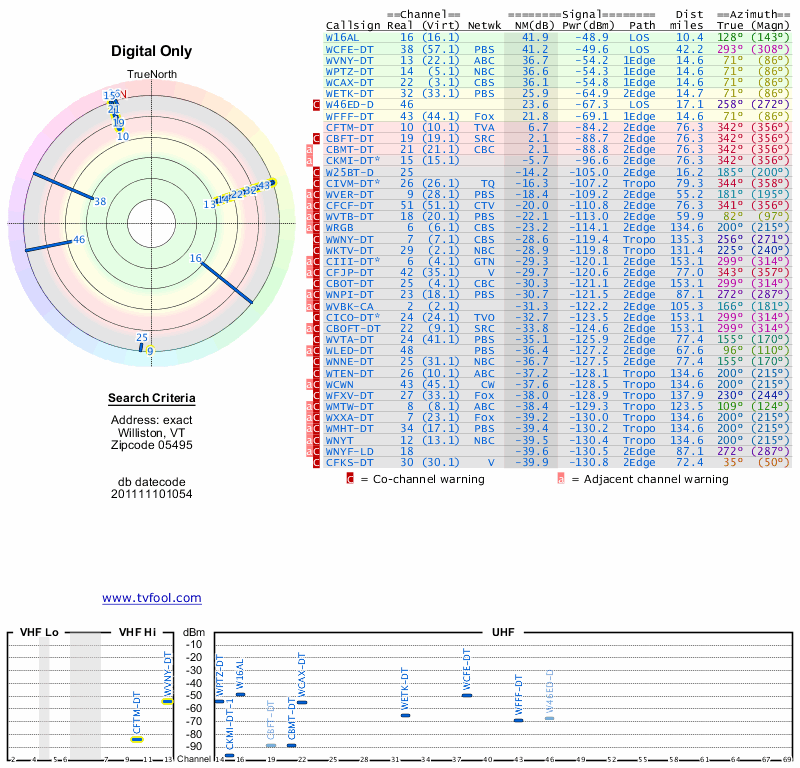Click the adjacent channel warning legend icon
The image size is (800, 768).
(561, 479)
